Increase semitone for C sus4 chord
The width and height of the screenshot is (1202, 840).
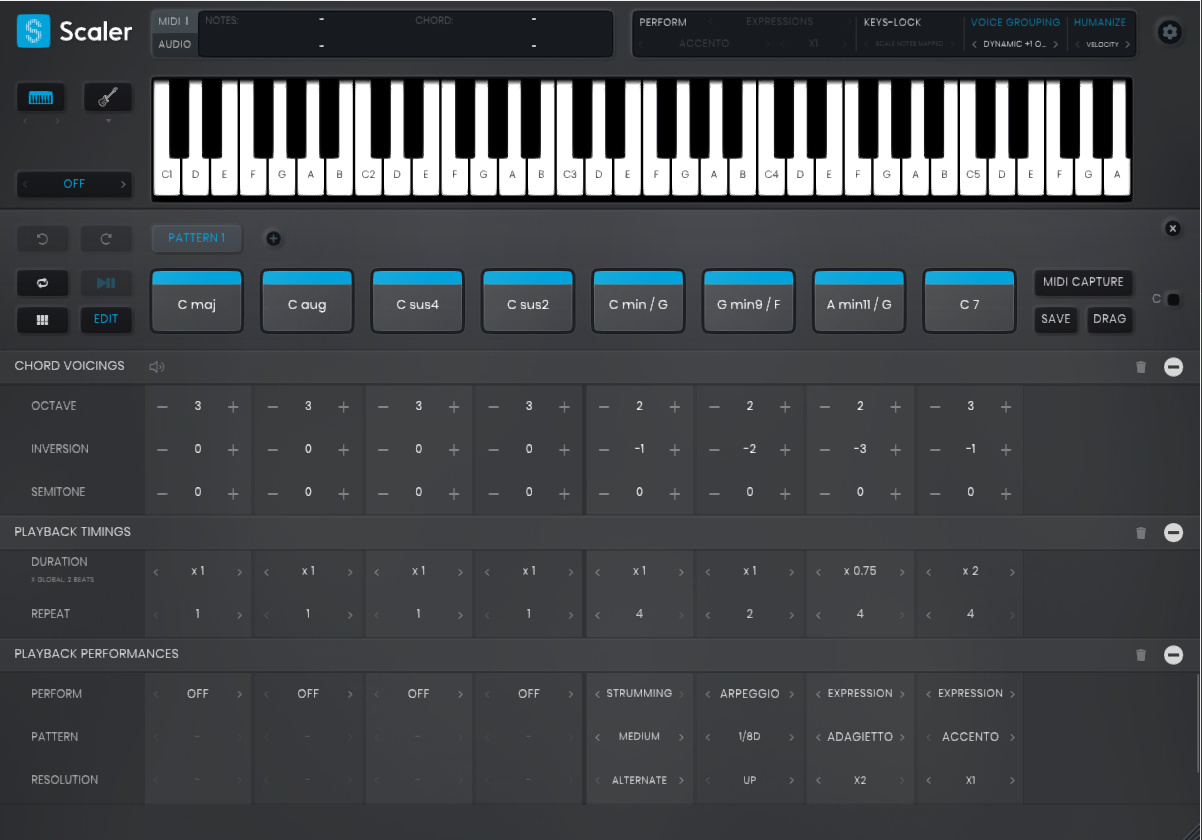click(454, 493)
